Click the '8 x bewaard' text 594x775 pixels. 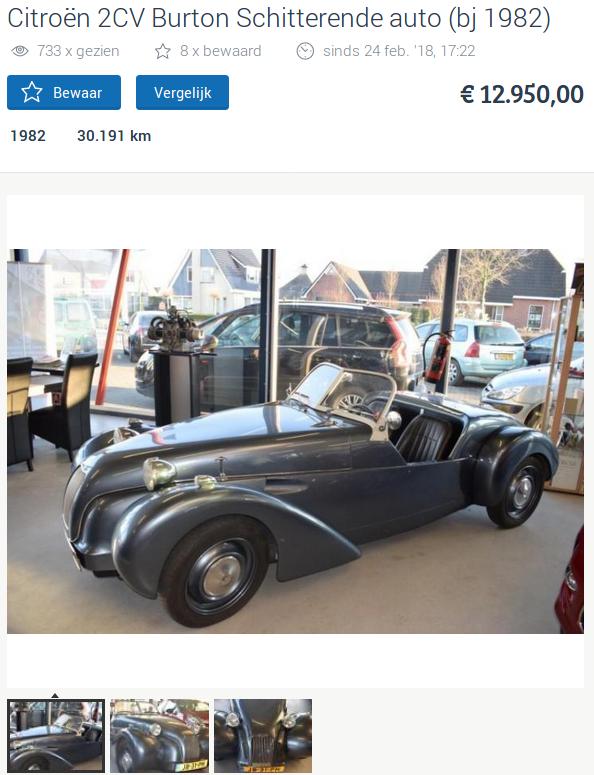click(x=220, y=51)
